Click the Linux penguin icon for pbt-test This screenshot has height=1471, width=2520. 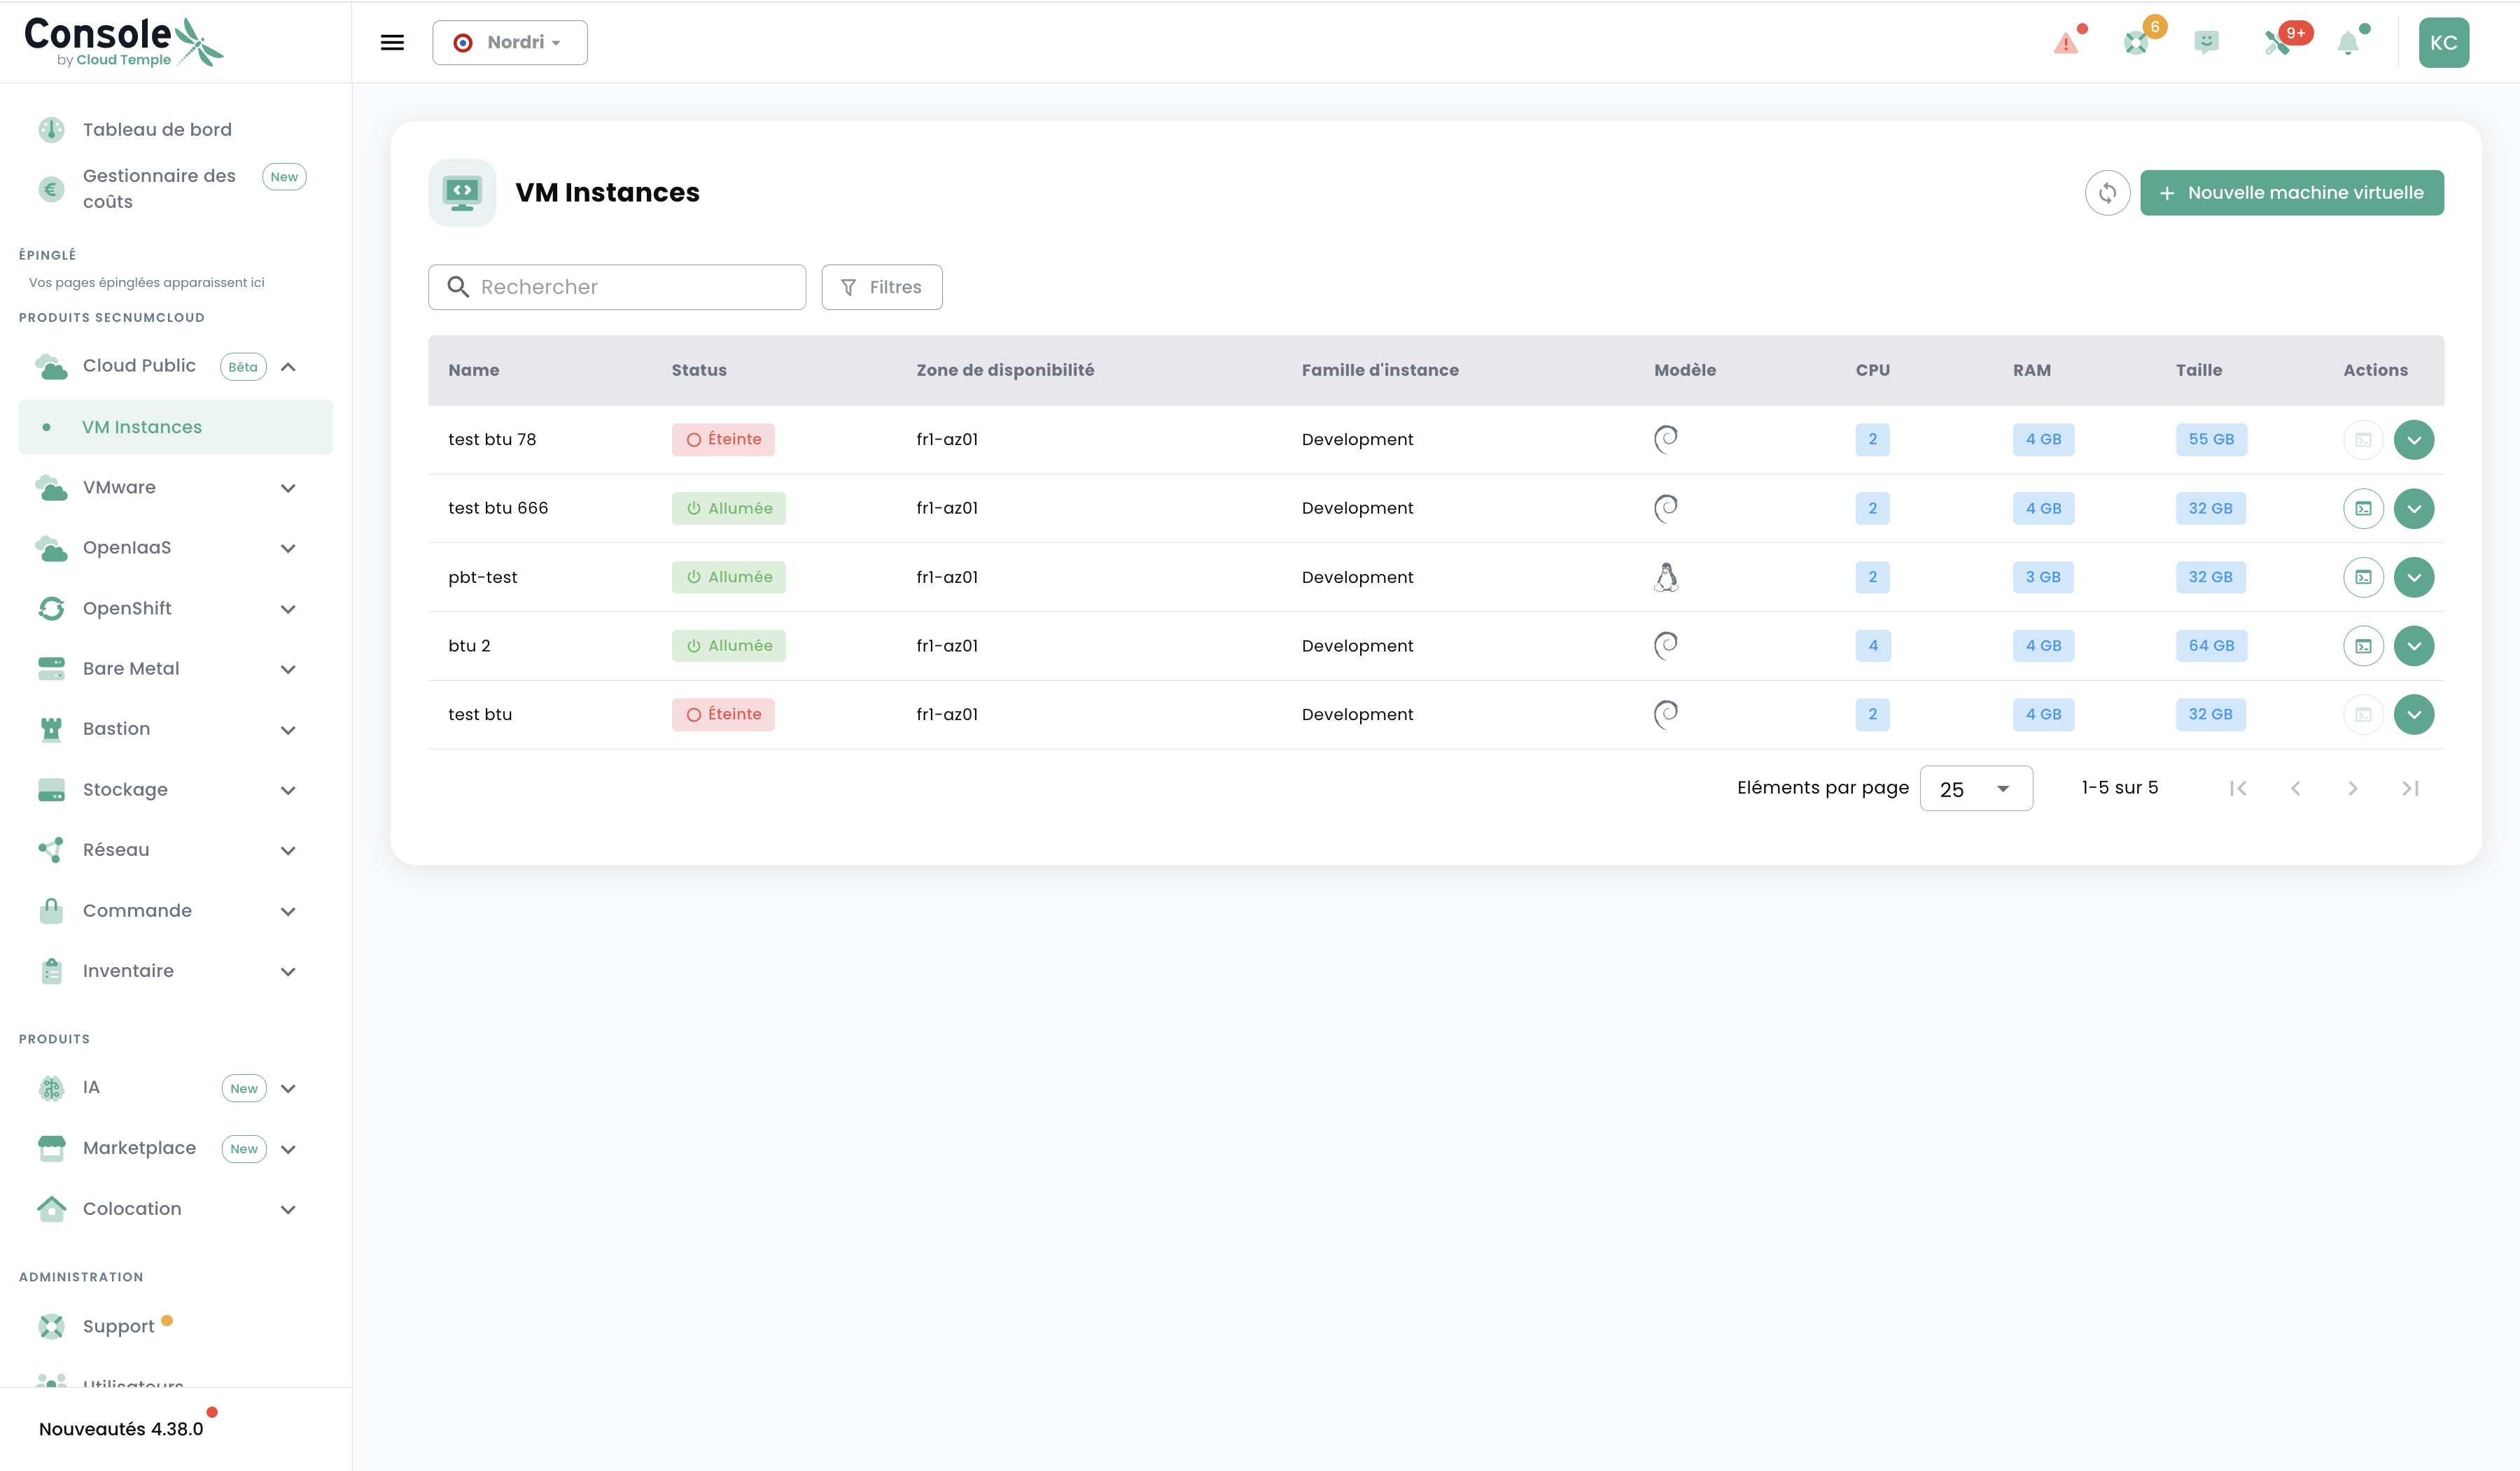1665,577
